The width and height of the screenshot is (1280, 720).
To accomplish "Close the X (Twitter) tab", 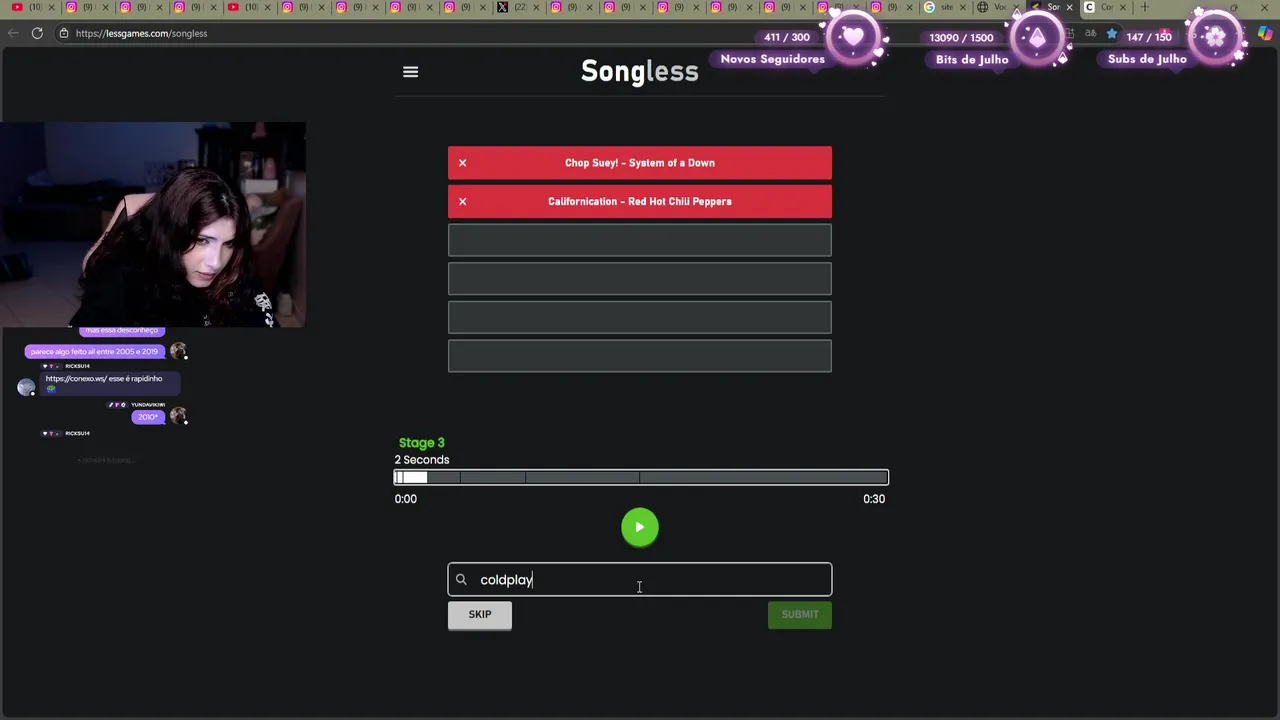I will coord(537,7).
